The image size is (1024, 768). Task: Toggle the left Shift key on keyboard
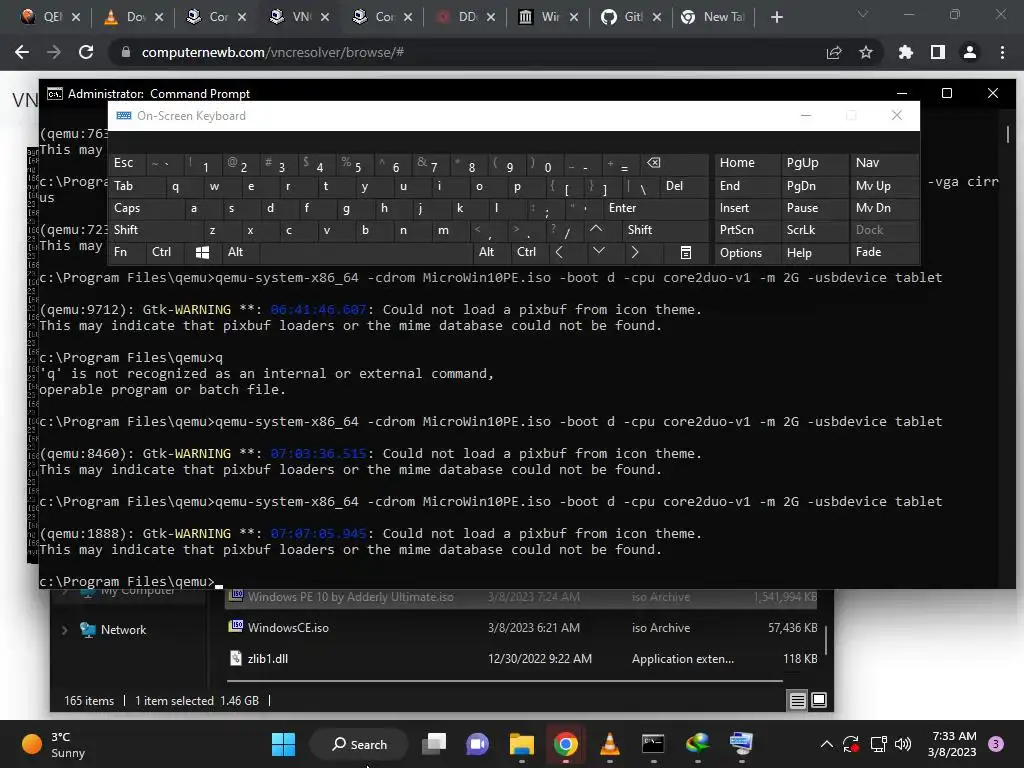click(155, 230)
